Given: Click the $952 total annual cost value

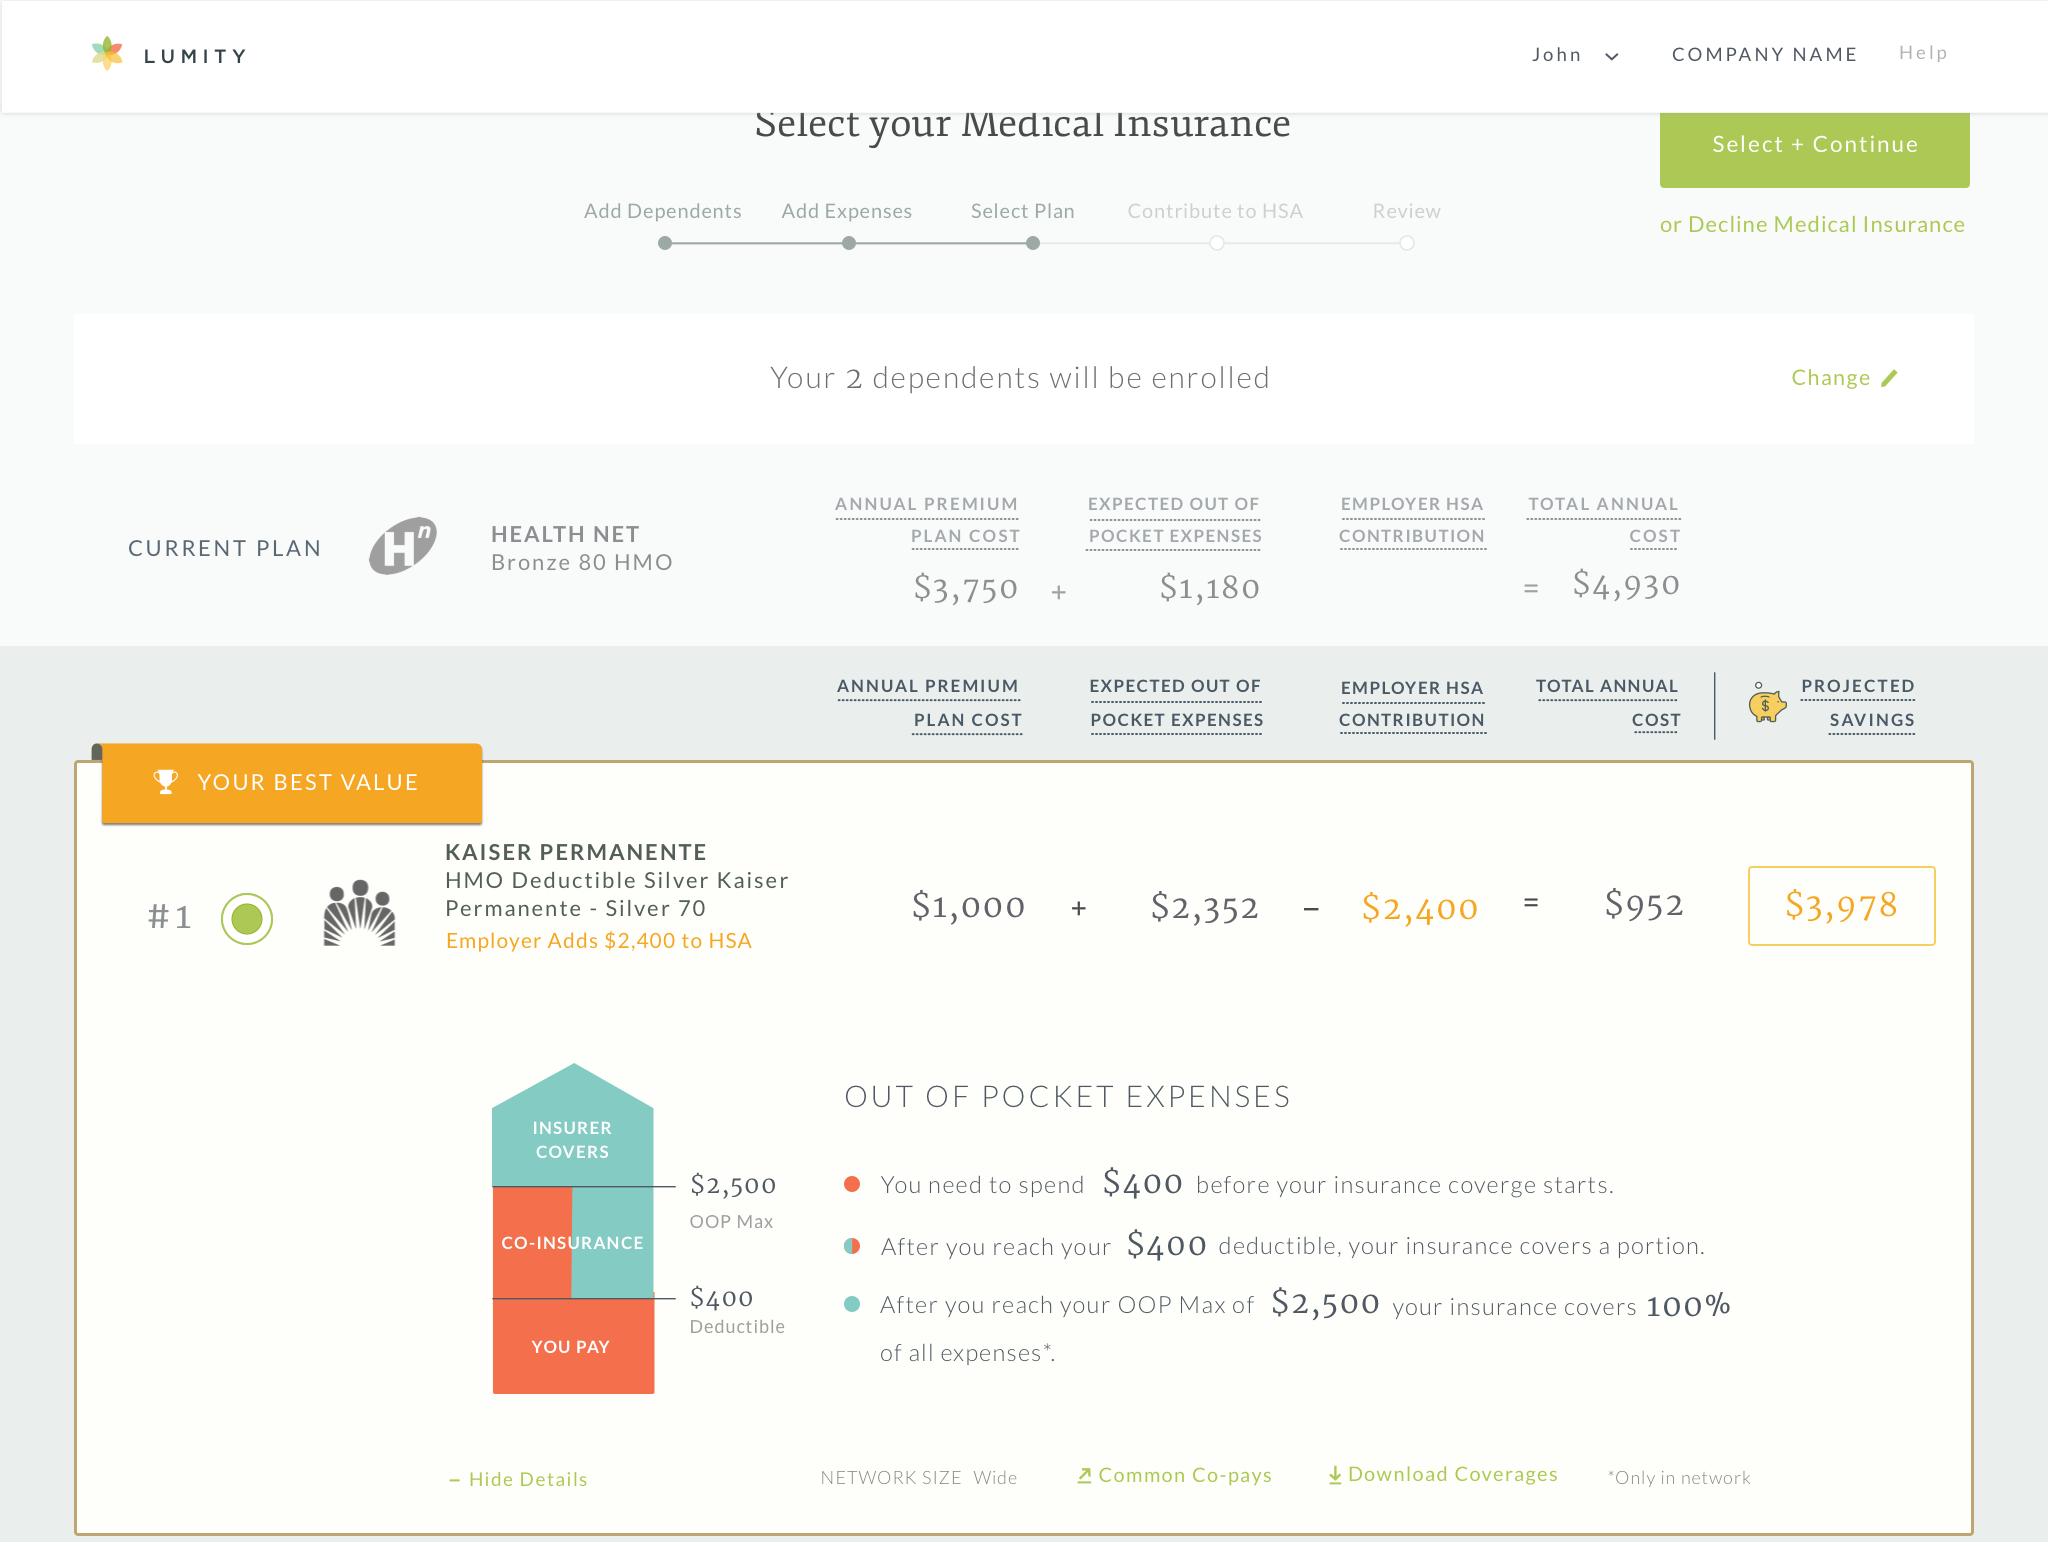Looking at the screenshot, I should coord(1644,905).
